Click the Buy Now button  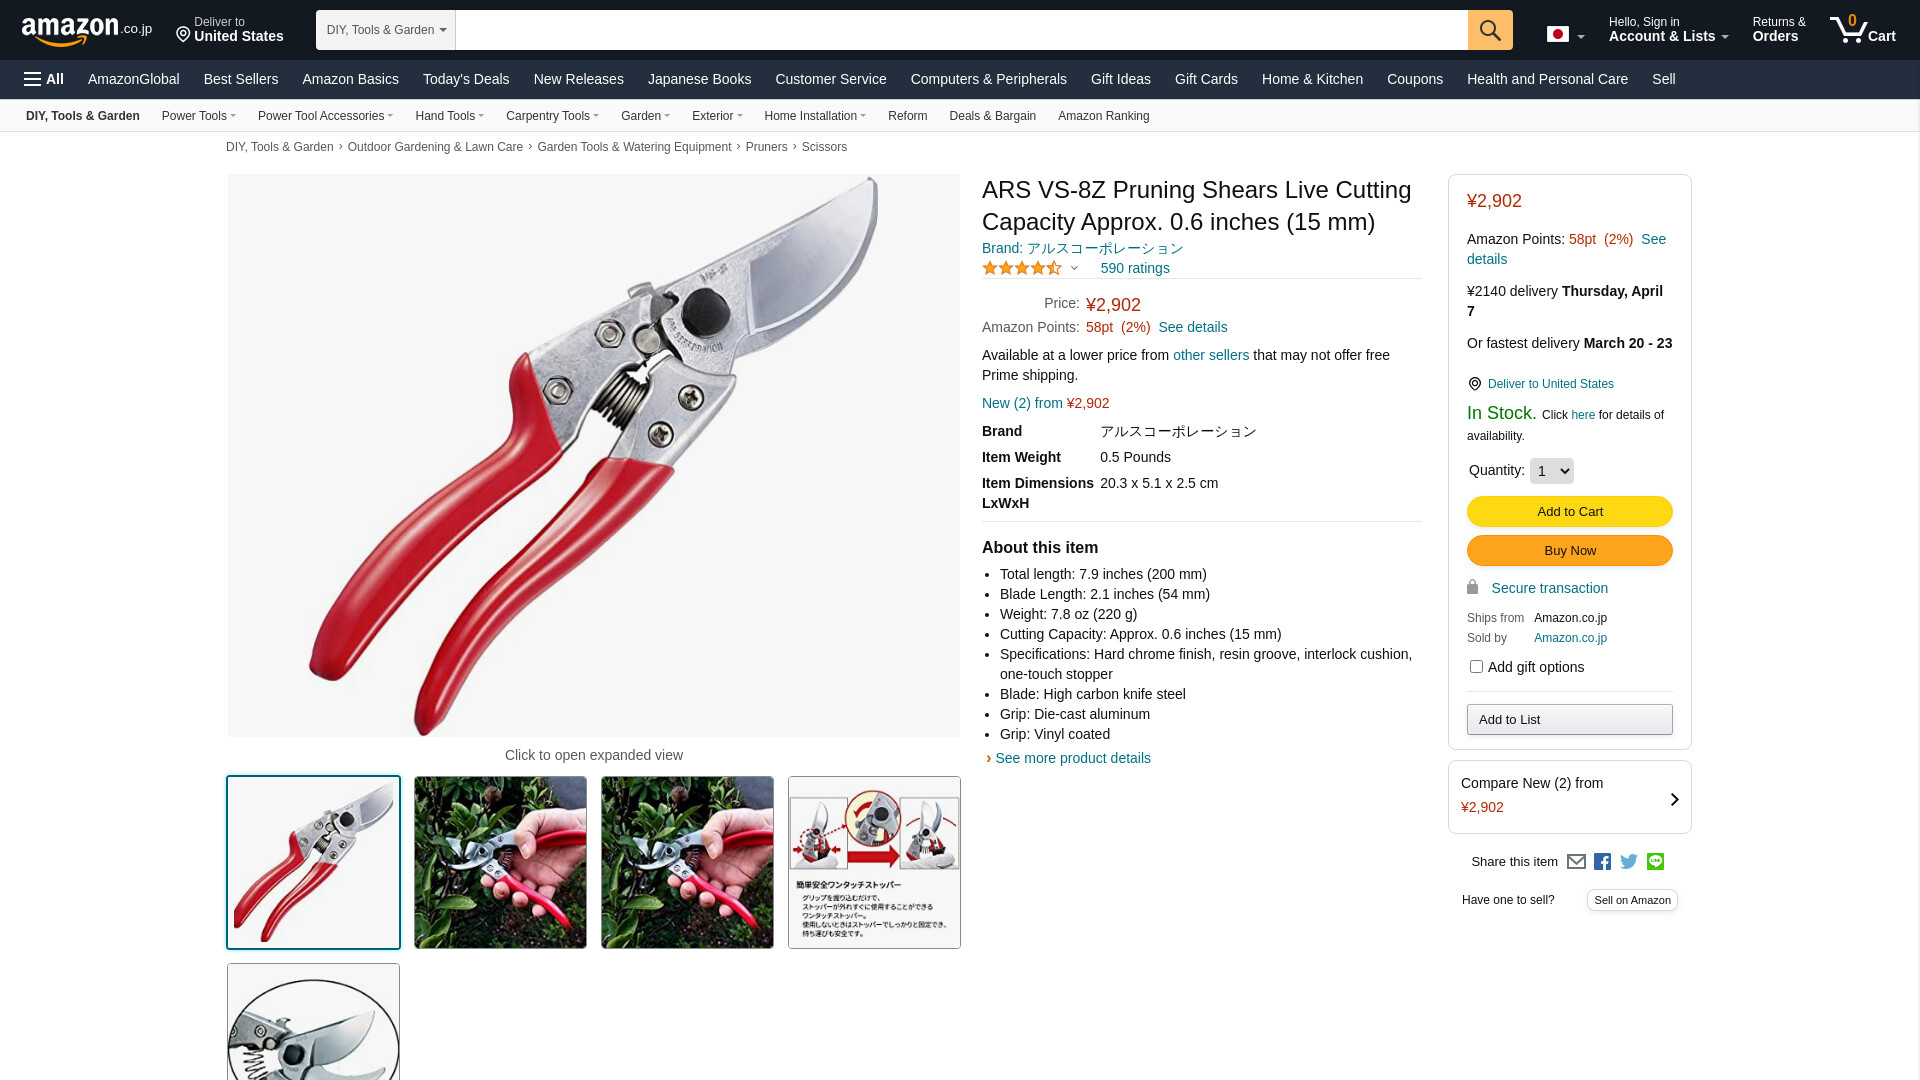pos(1570,551)
